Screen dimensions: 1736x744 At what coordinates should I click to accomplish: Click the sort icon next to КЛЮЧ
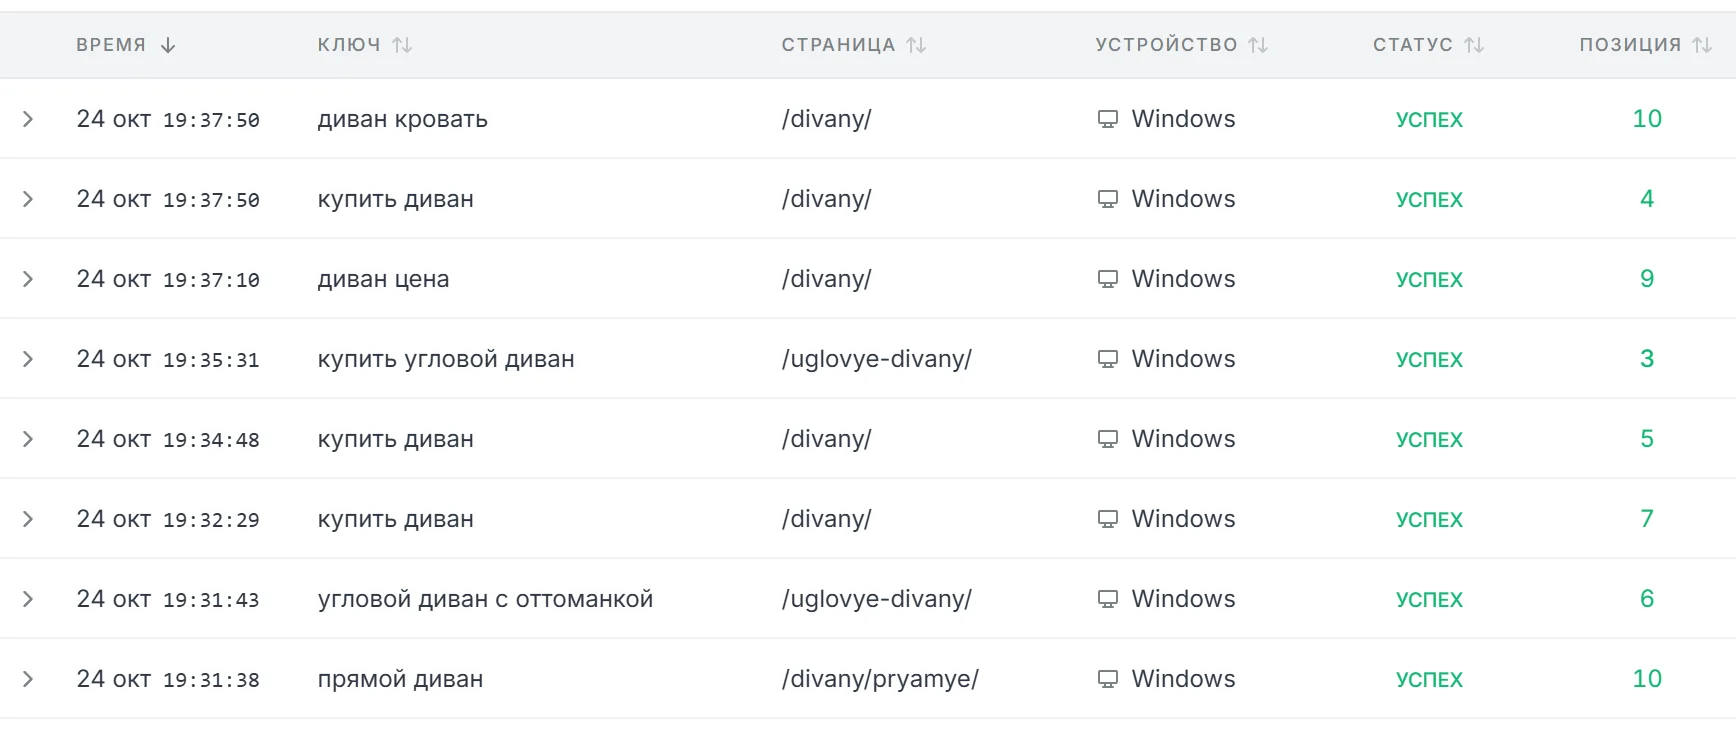pyautogui.click(x=402, y=45)
